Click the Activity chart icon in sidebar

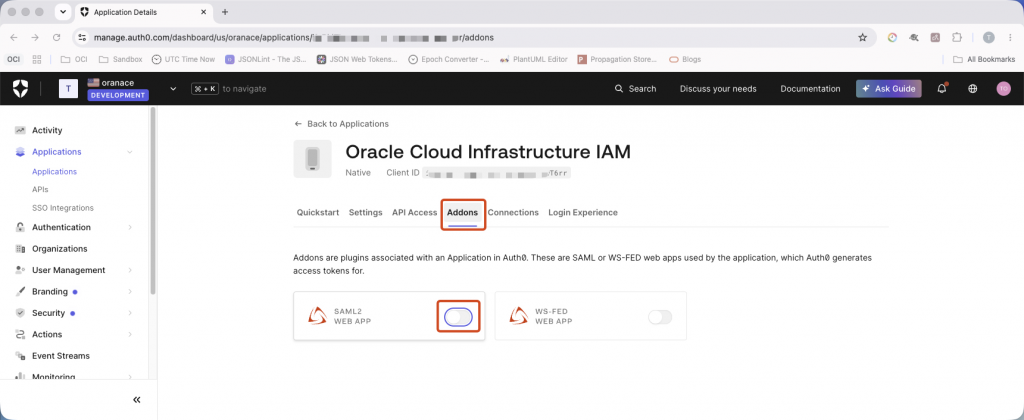click(x=20, y=130)
